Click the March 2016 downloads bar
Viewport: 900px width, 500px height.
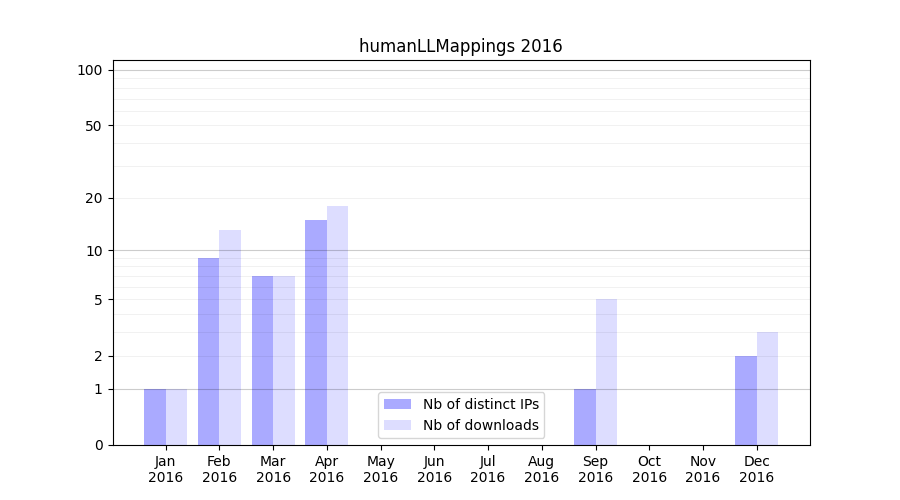284,360
